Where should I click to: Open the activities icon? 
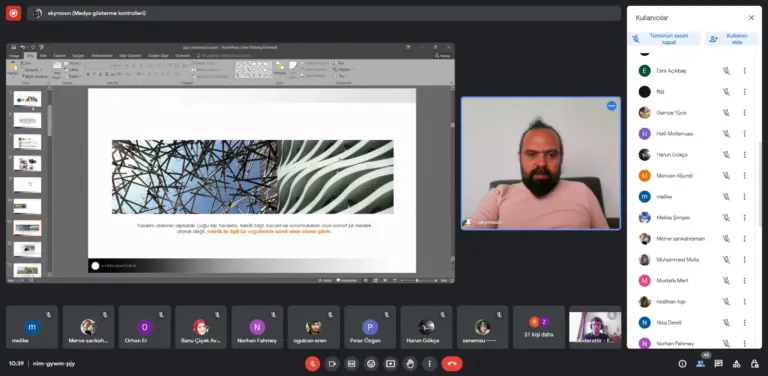[x=736, y=364]
